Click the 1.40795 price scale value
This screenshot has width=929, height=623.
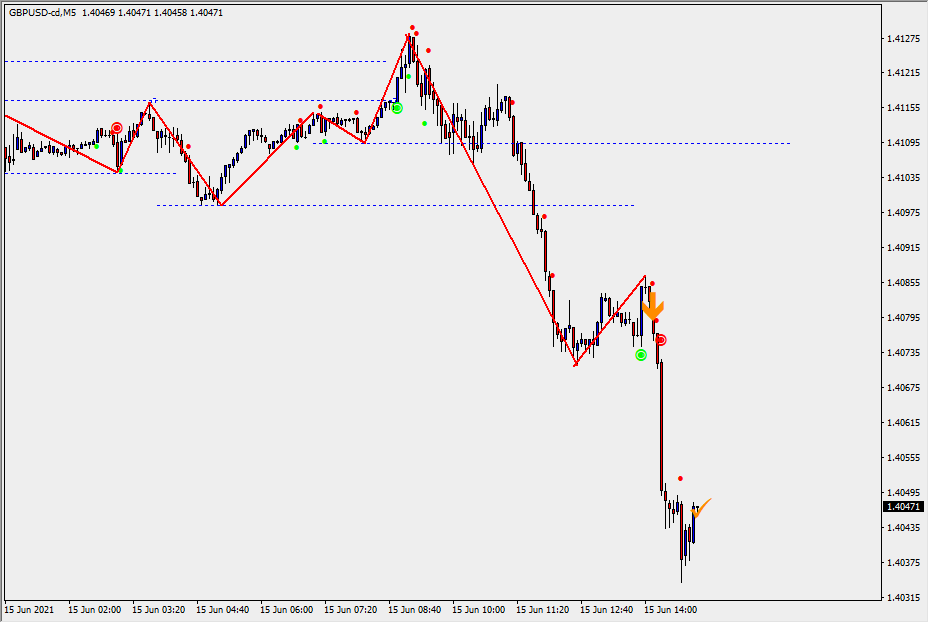[x=903, y=318]
